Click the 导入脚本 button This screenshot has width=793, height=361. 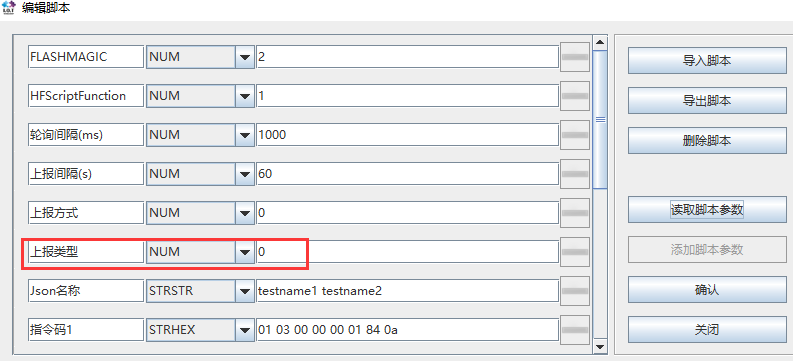point(707,61)
